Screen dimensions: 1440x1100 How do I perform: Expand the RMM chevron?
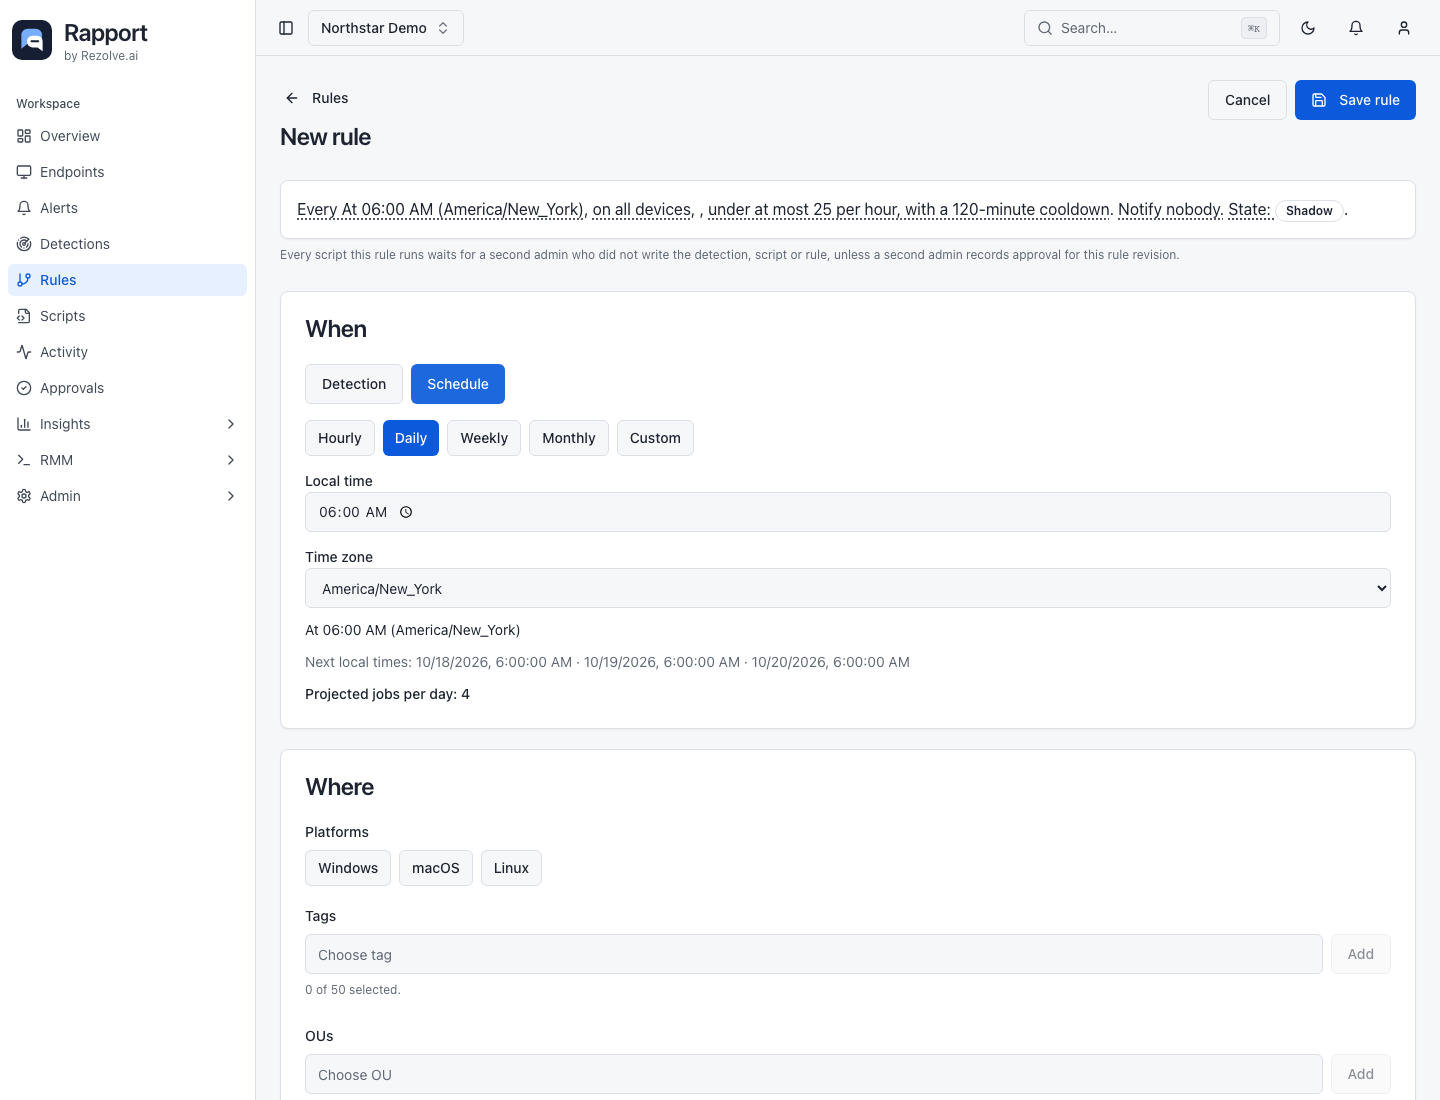pos(231,460)
